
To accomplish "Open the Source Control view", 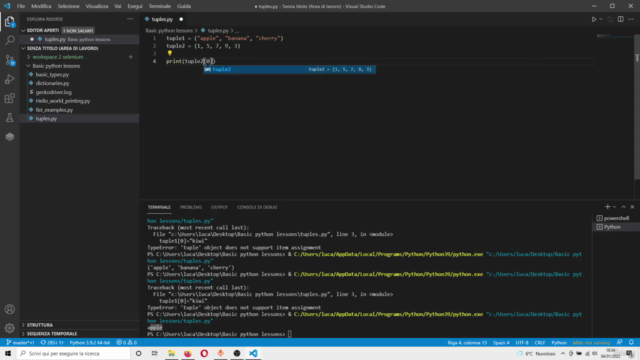I will tap(9, 60).
